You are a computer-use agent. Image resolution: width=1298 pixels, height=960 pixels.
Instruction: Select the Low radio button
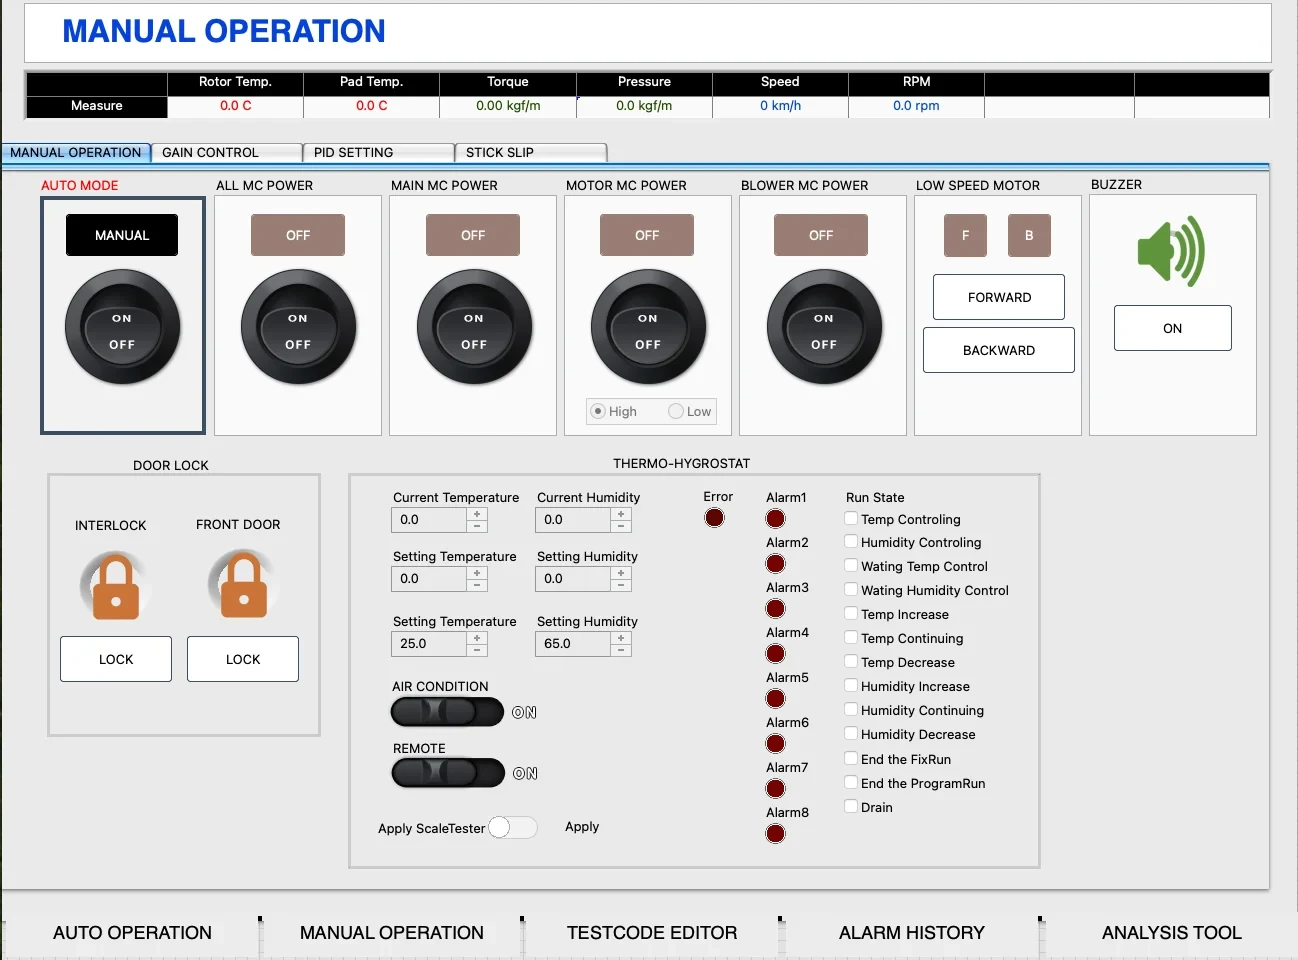point(677,411)
